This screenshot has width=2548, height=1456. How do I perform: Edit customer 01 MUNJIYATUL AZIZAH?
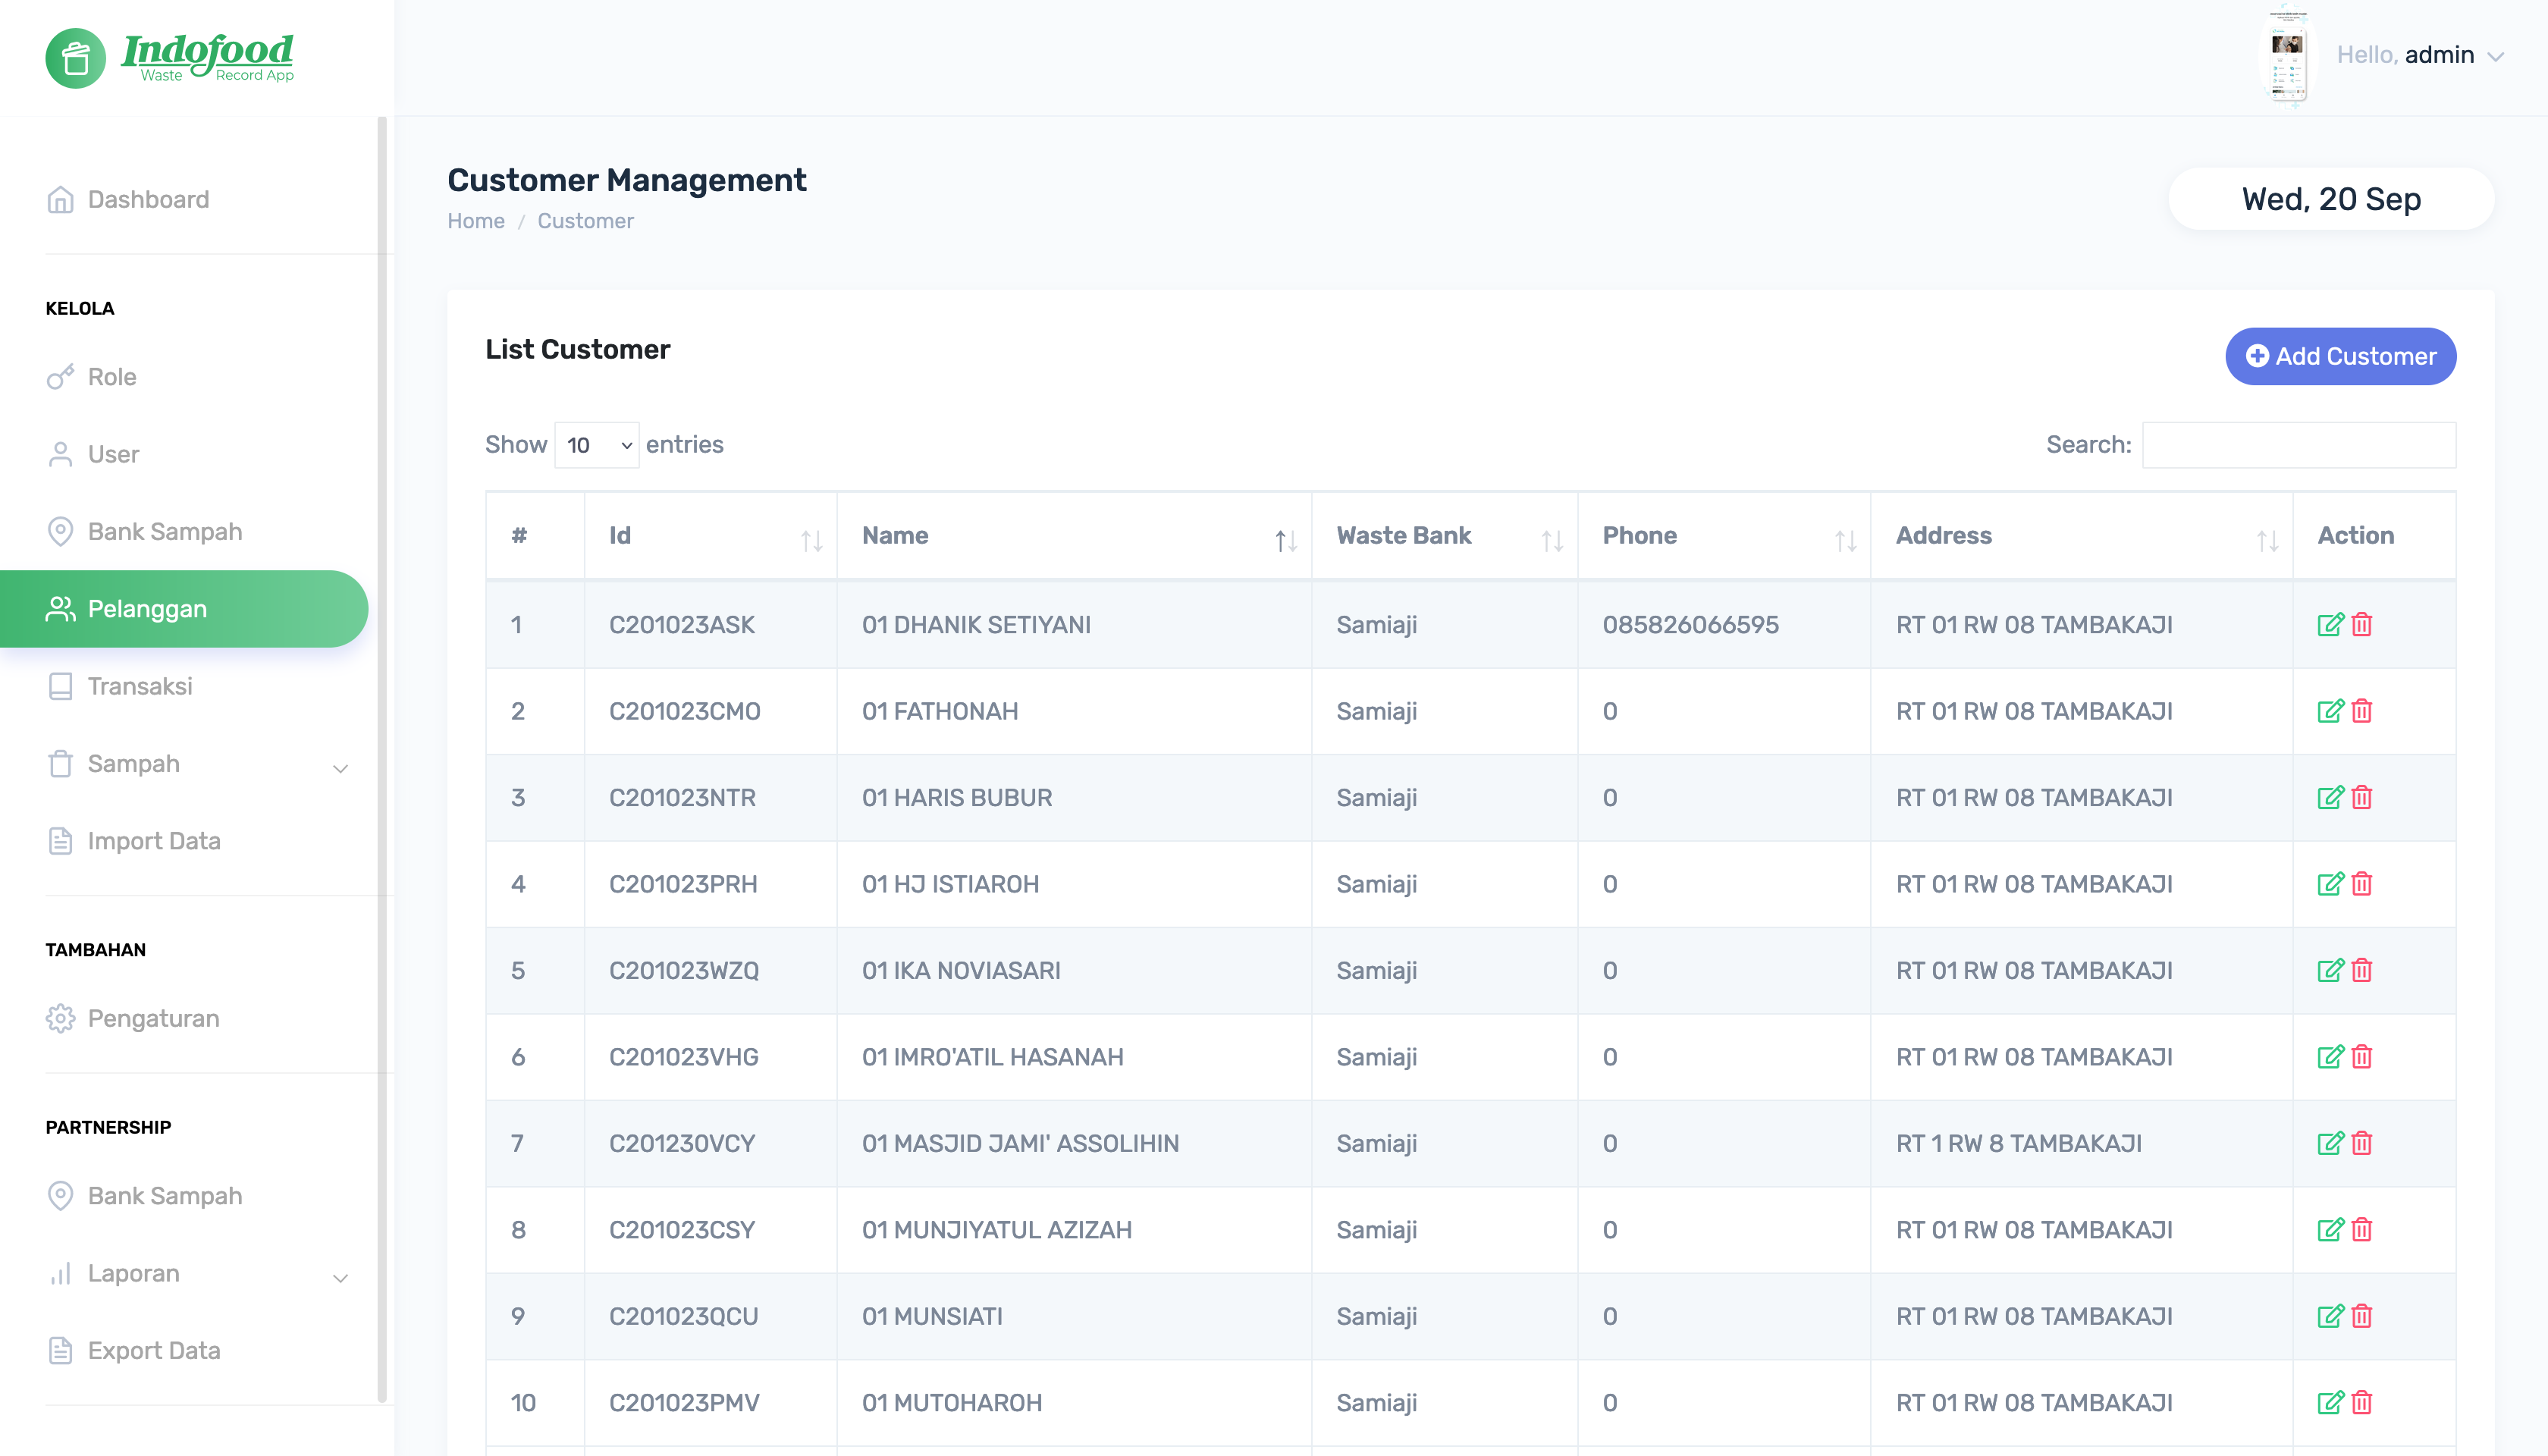(x=2330, y=1230)
